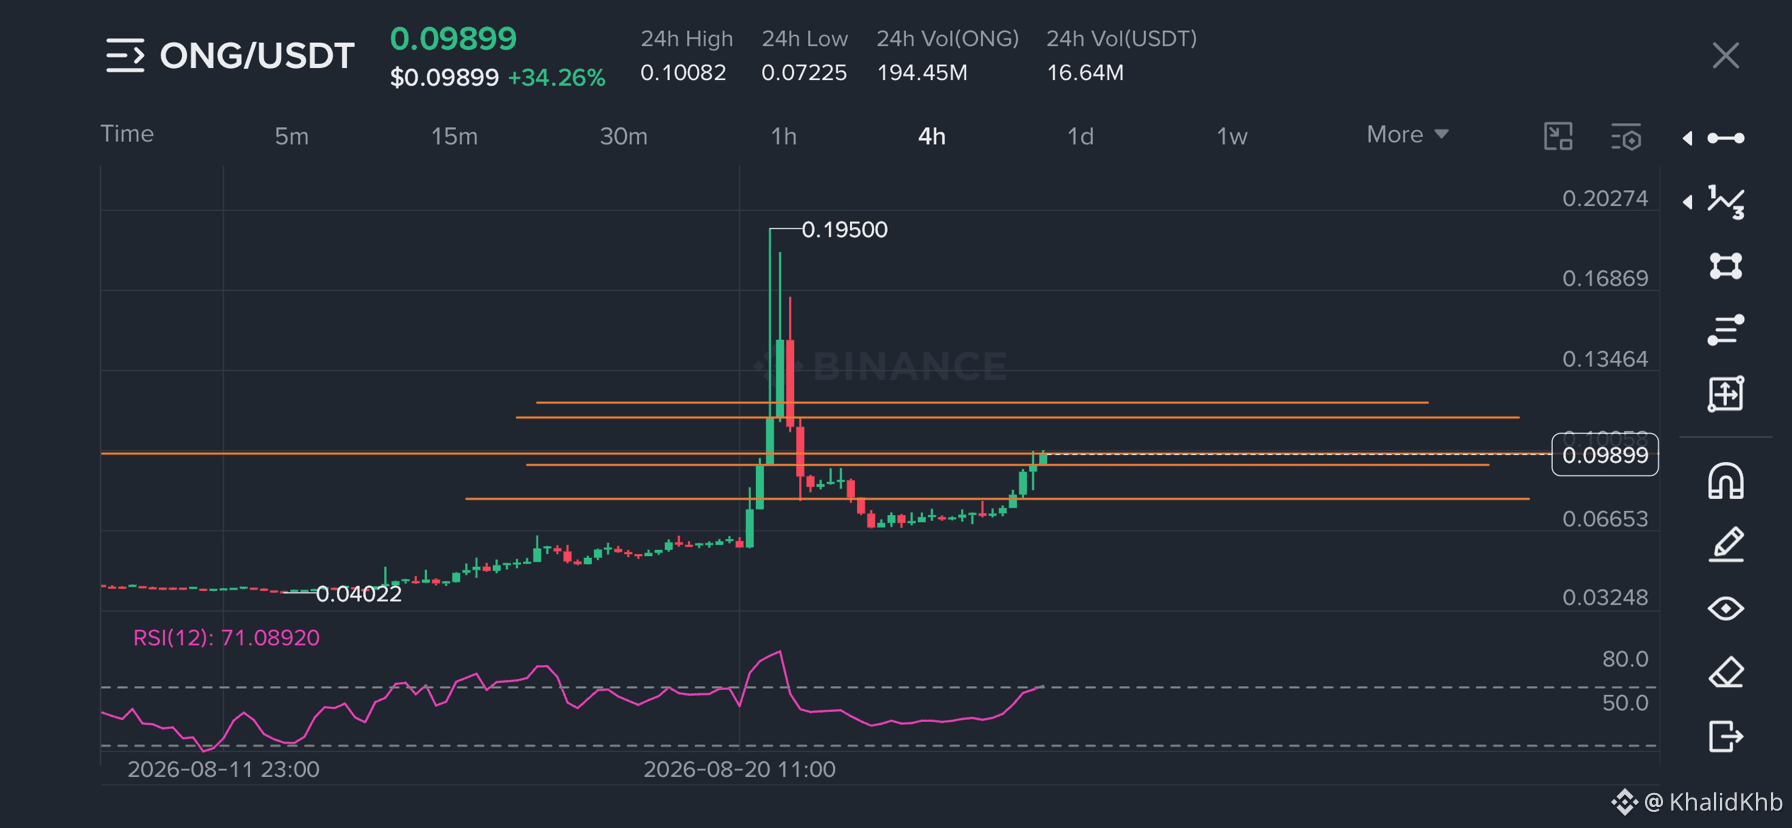The height and width of the screenshot is (828, 1792).
Task: Switch to the 1h interval
Action: 784,136
